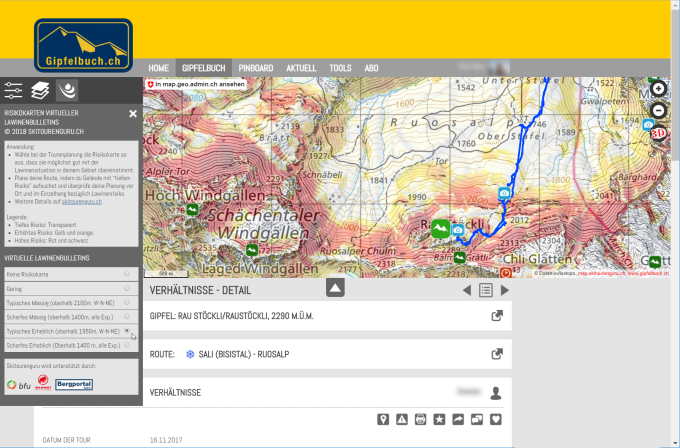Select 'Typisches Mässig' avalanche bulletin option
Viewport: 680px width, 448px height.
tap(126, 301)
